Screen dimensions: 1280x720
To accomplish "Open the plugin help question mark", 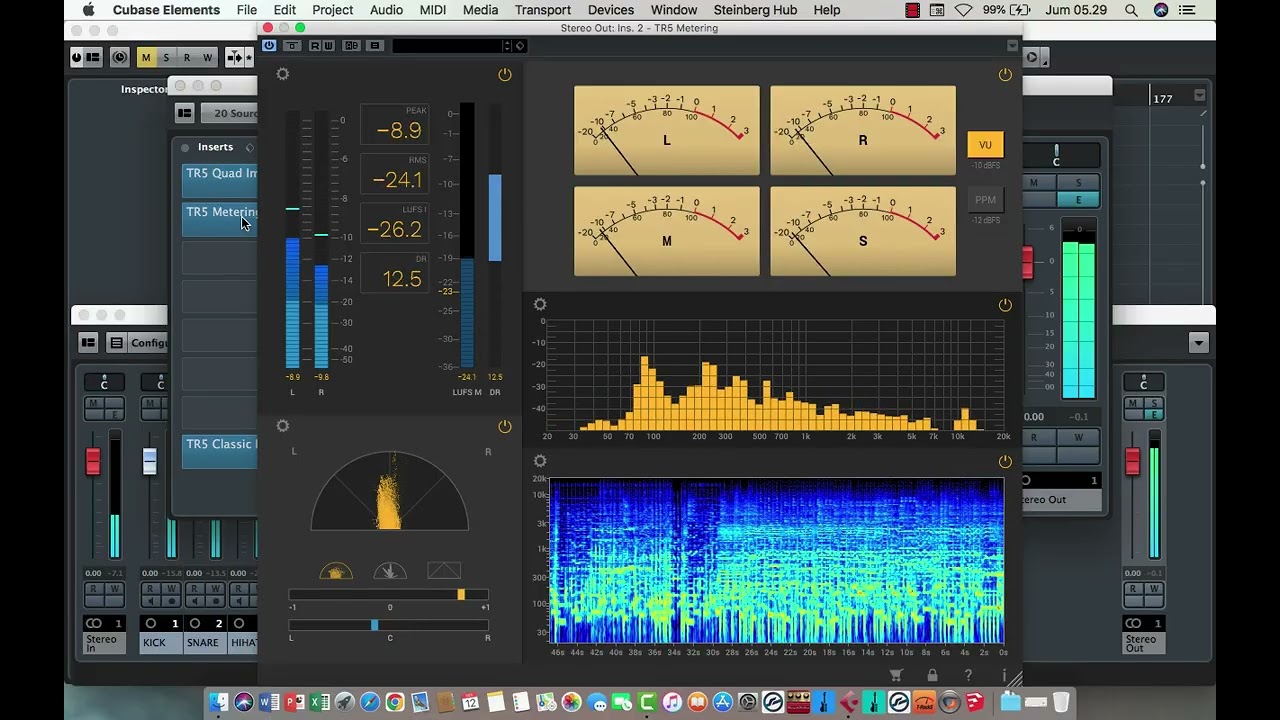I will click(x=968, y=676).
